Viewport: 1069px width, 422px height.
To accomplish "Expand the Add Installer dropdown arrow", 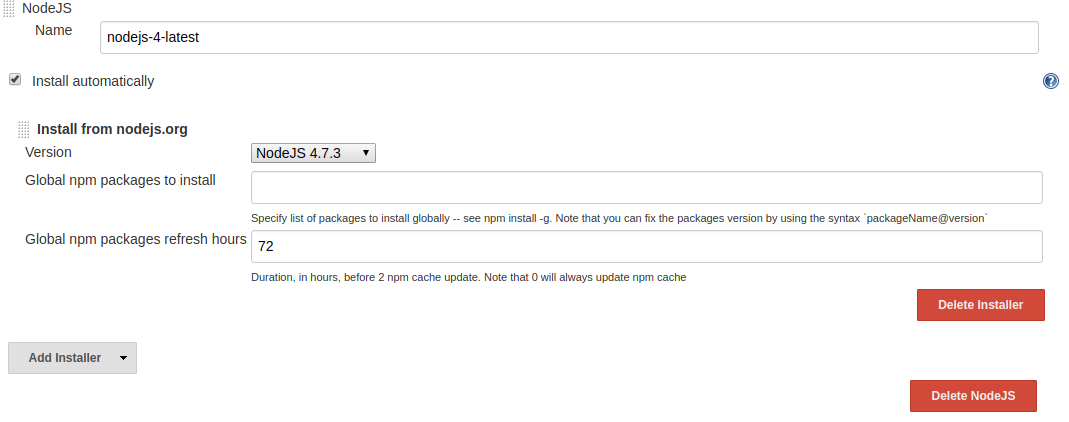I will point(123,358).
